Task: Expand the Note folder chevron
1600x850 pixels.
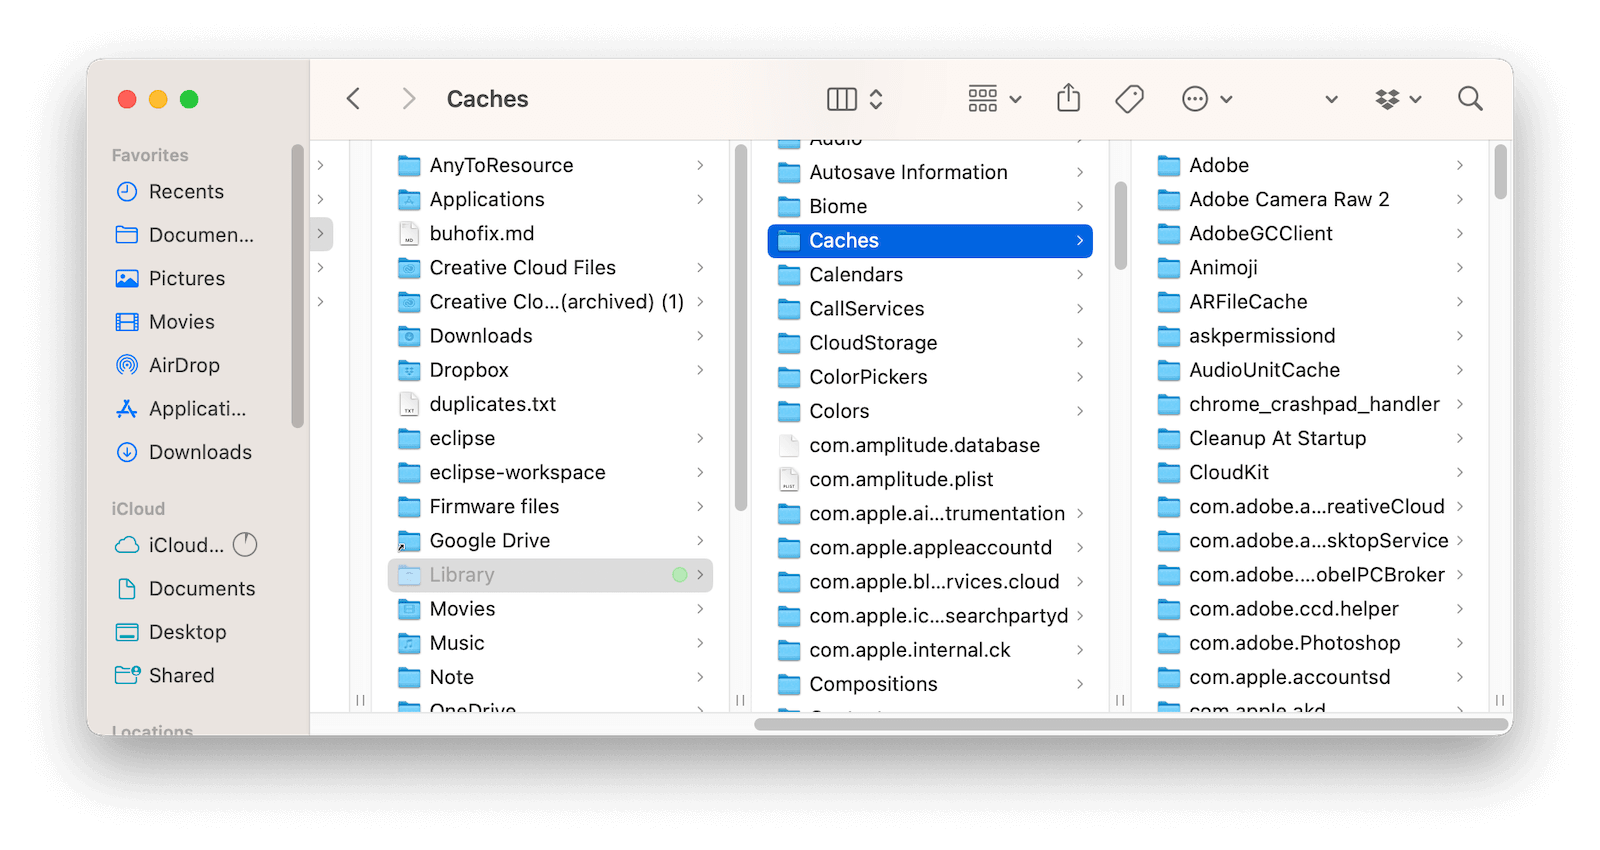Action: (x=700, y=677)
